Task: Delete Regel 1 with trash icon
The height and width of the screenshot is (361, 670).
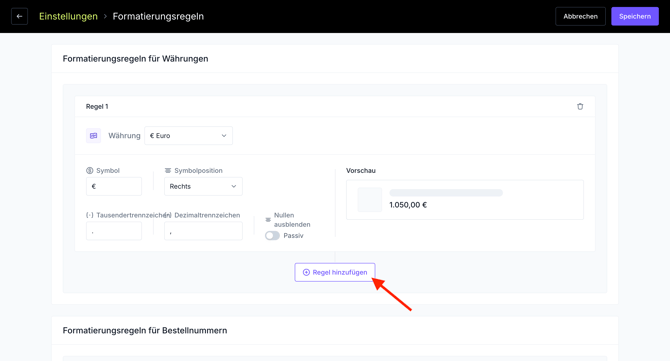Action: (580, 106)
